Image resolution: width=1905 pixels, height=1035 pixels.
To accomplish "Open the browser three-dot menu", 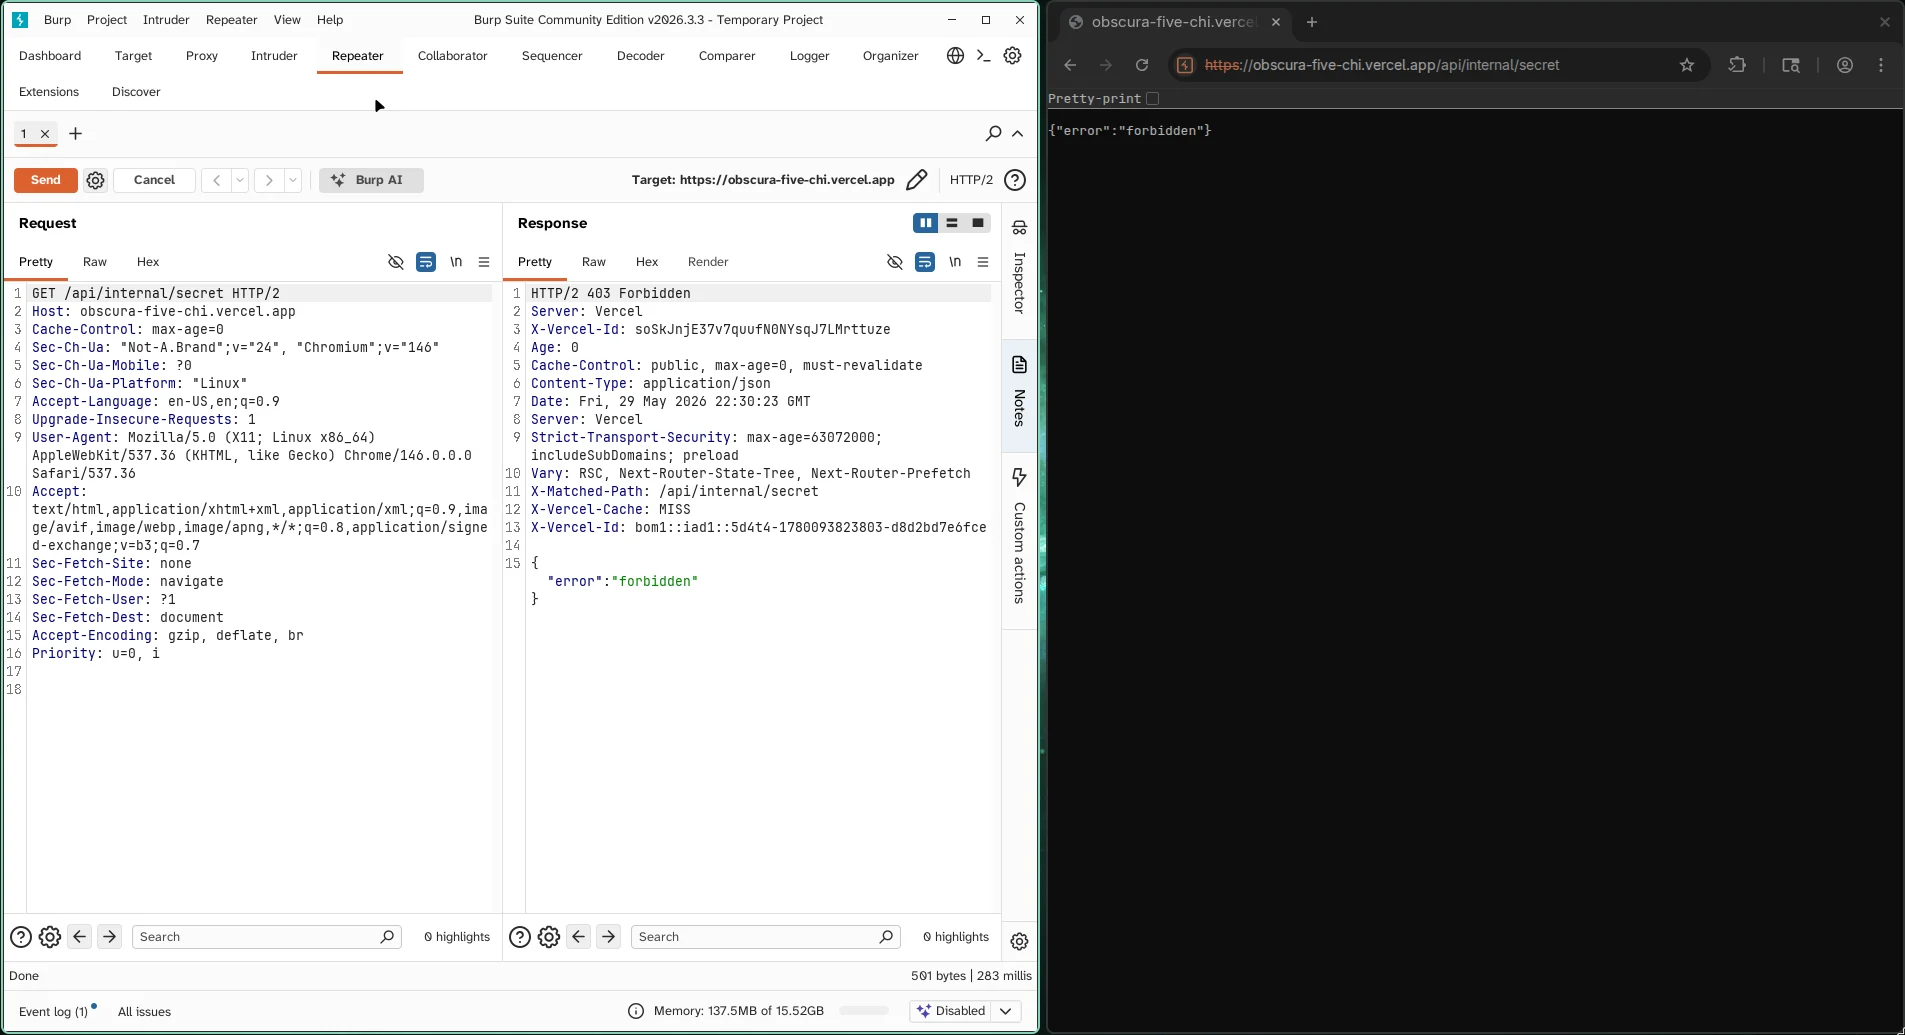I will 1881,65.
